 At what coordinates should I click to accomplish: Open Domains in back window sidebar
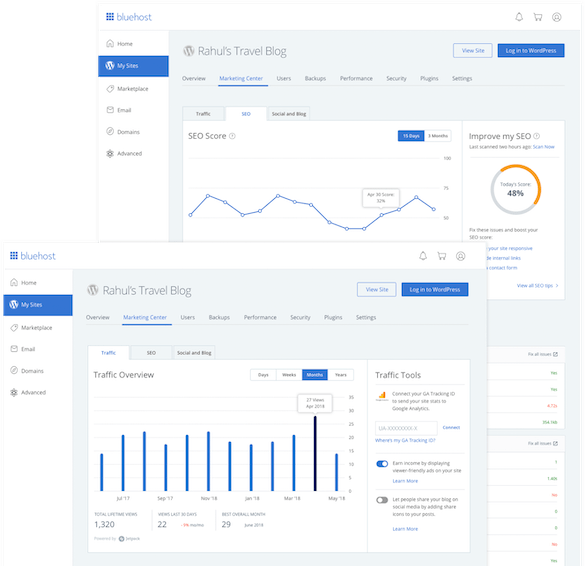[x=123, y=132]
